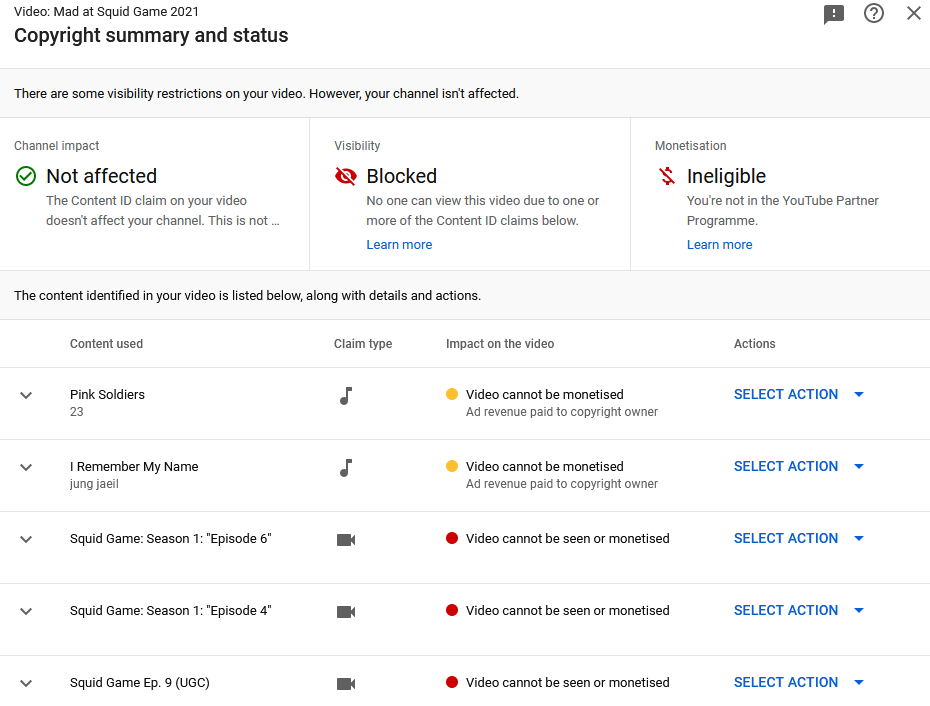Click the red status dot for Episode 4
This screenshot has height=706, width=930.
(452, 610)
